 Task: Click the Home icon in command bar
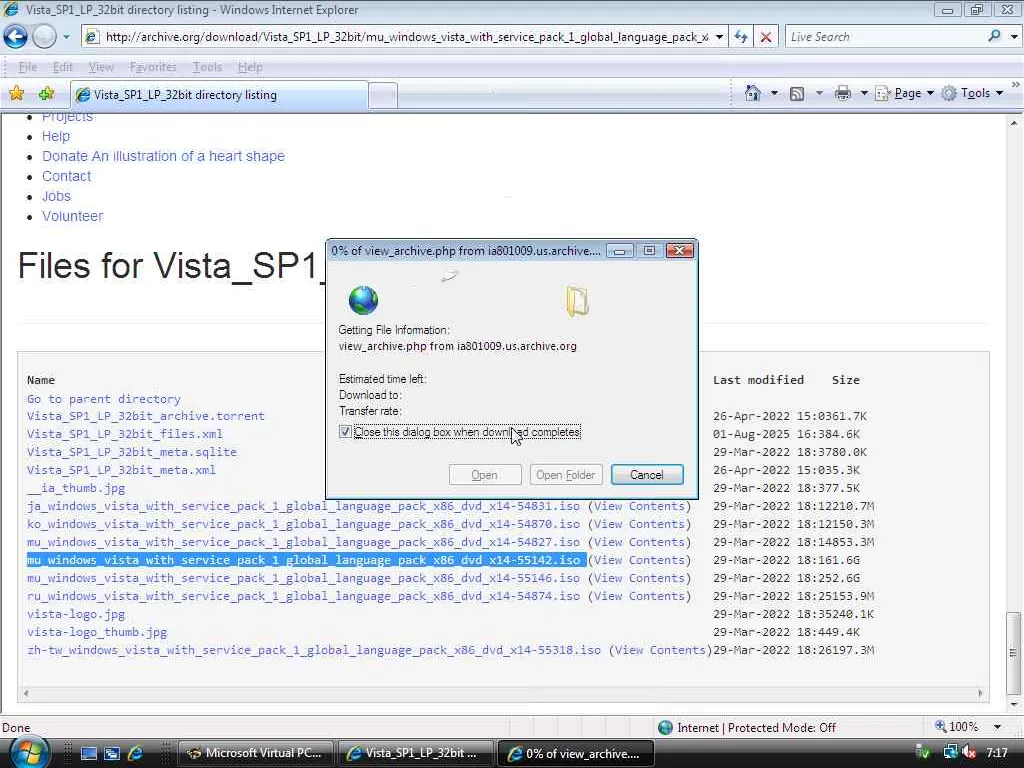(x=752, y=93)
